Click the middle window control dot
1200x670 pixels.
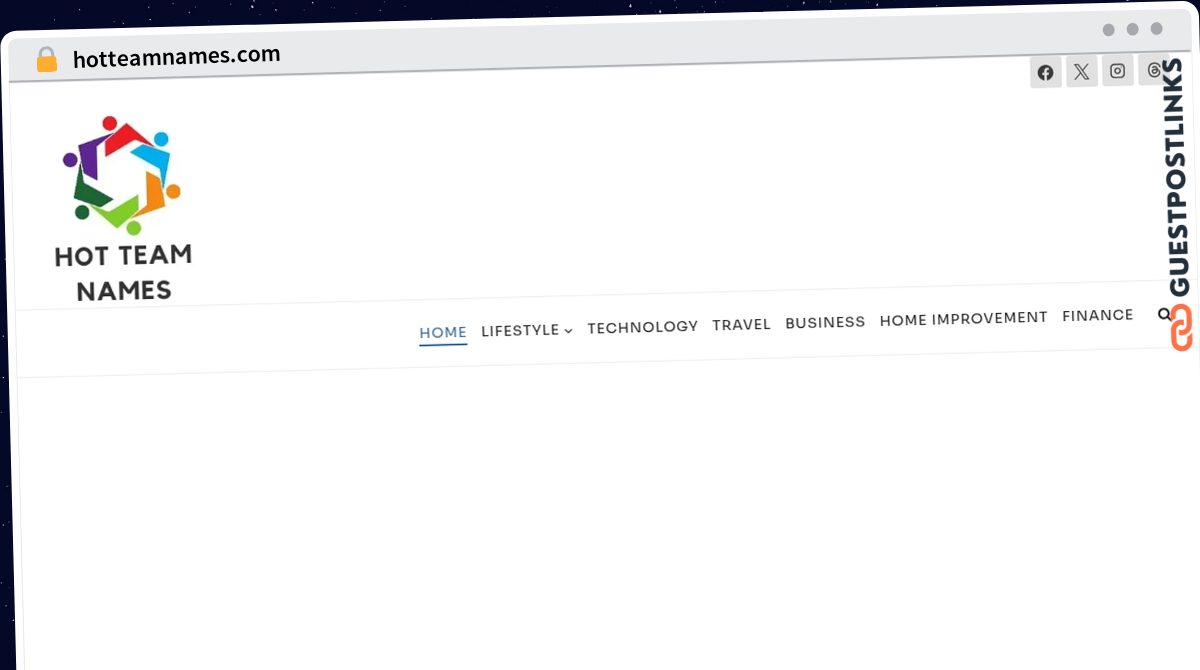[x=1131, y=29]
